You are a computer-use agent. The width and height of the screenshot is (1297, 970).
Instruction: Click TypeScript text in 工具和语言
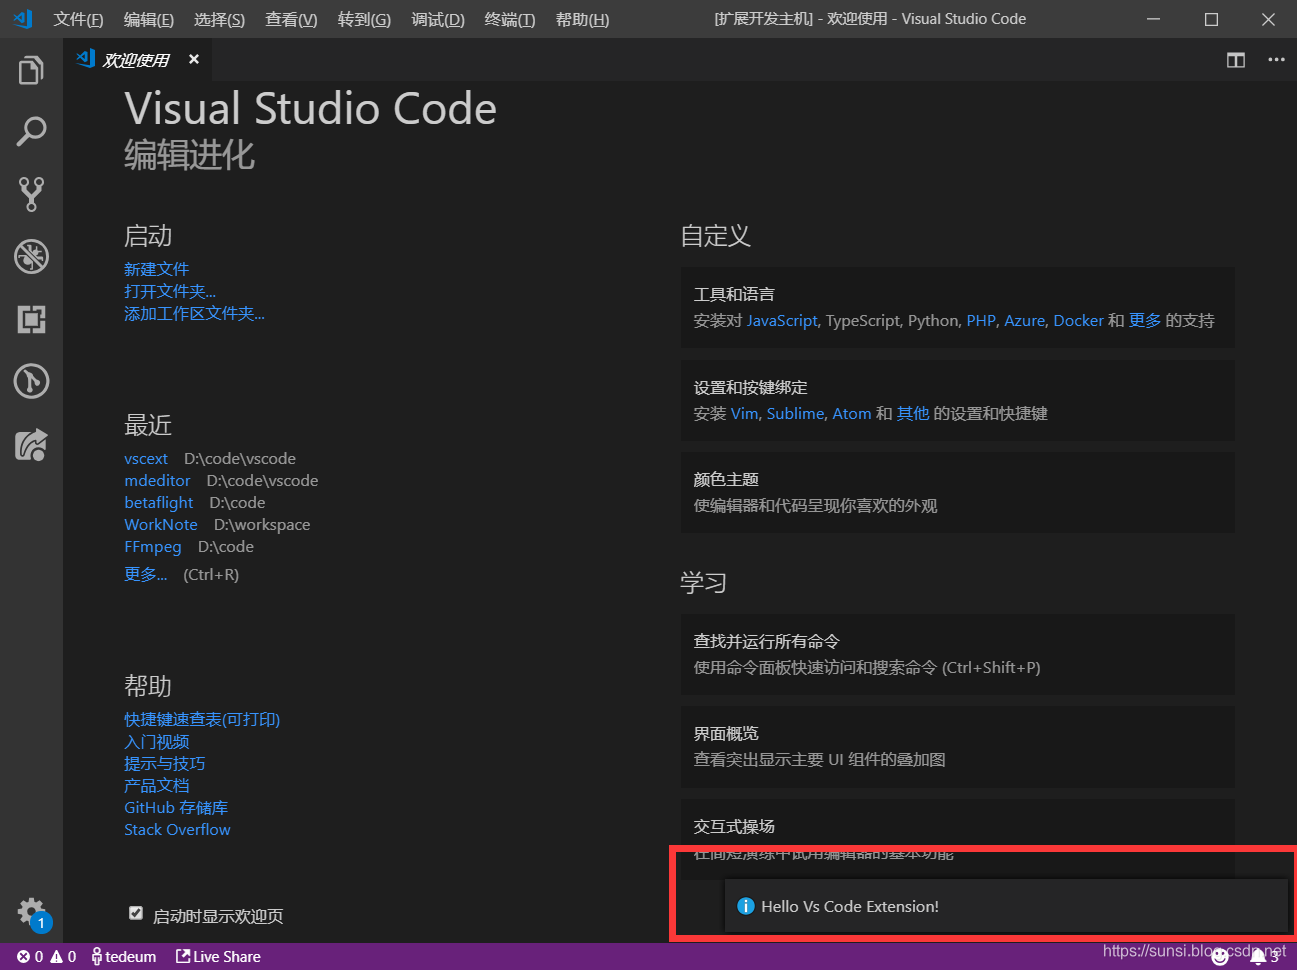pyautogui.click(x=862, y=320)
